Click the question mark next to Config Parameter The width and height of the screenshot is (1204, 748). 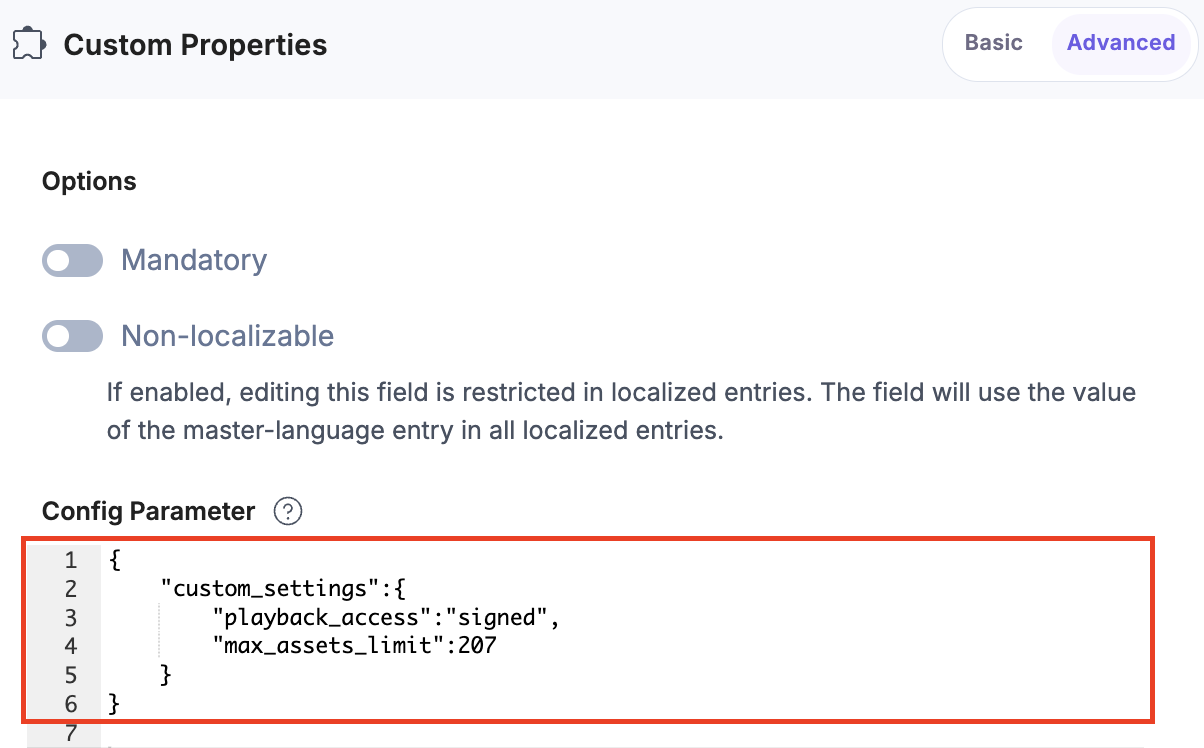coord(287,511)
